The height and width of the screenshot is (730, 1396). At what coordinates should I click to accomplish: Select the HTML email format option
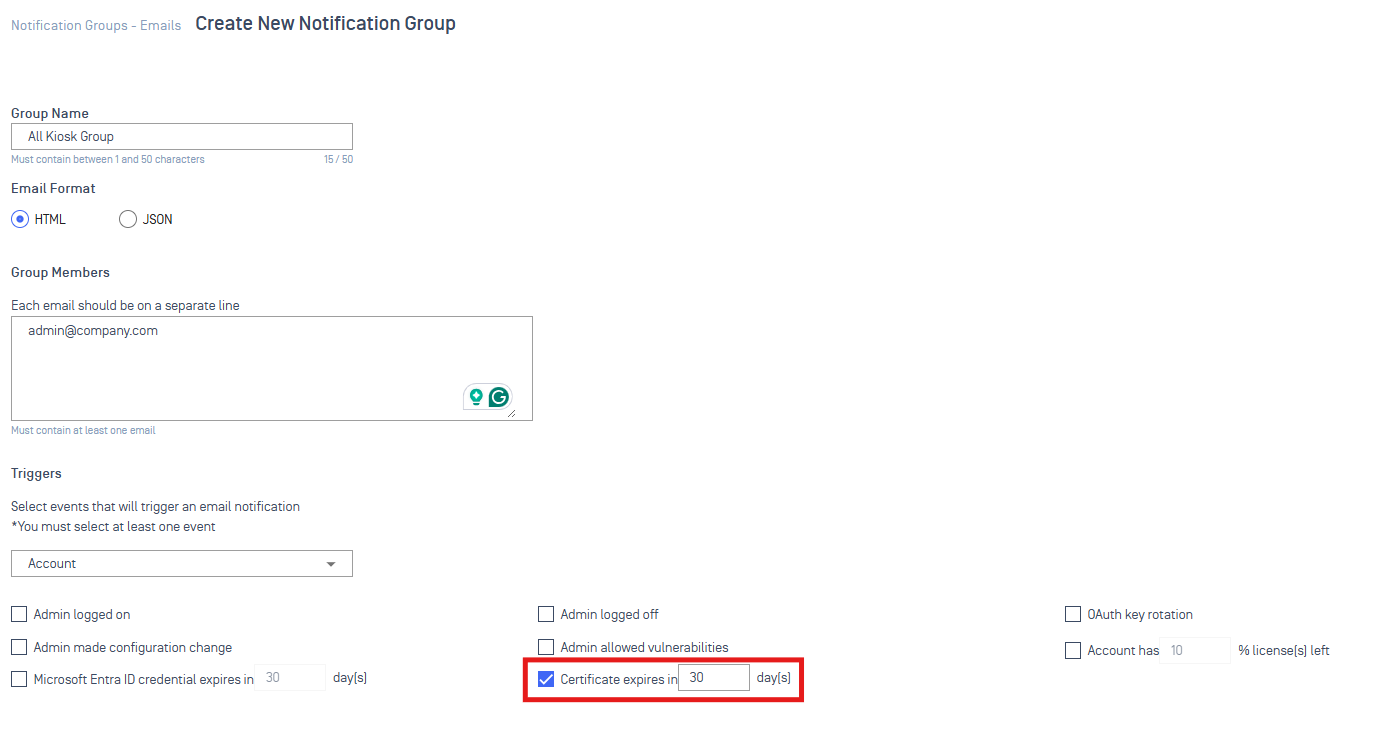tap(20, 219)
